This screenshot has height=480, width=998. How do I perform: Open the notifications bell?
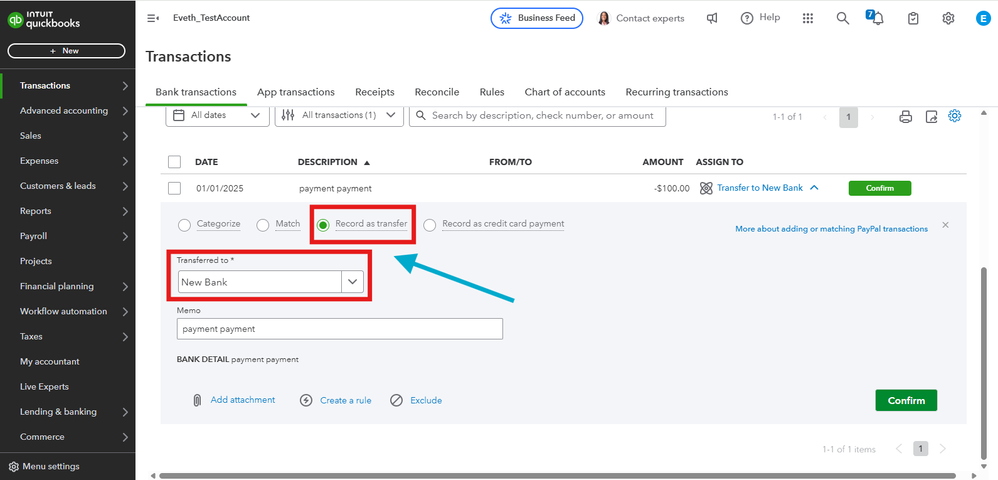click(x=876, y=19)
